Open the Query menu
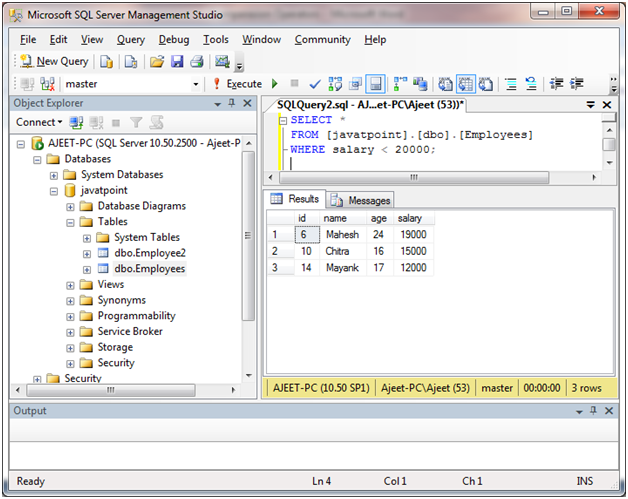 [131, 40]
